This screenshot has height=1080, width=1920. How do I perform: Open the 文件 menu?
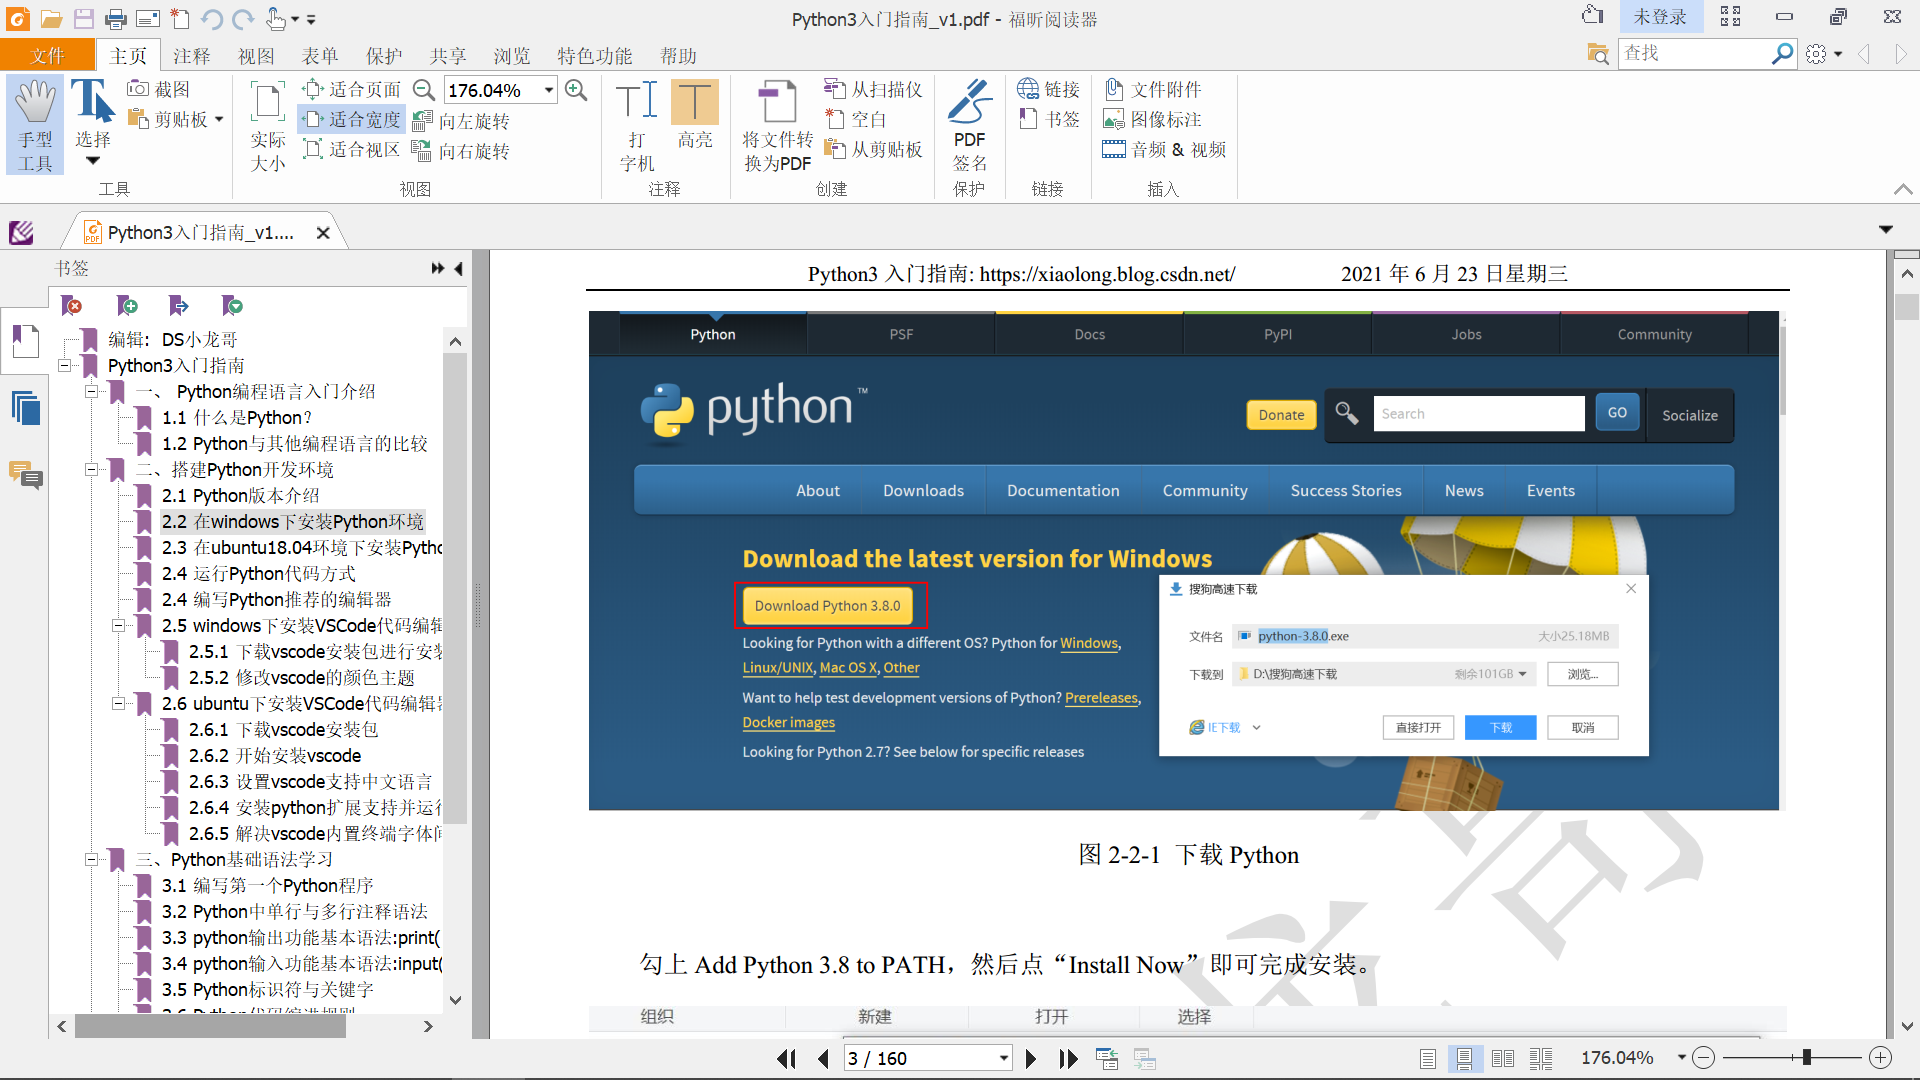[x=47, y=56]
